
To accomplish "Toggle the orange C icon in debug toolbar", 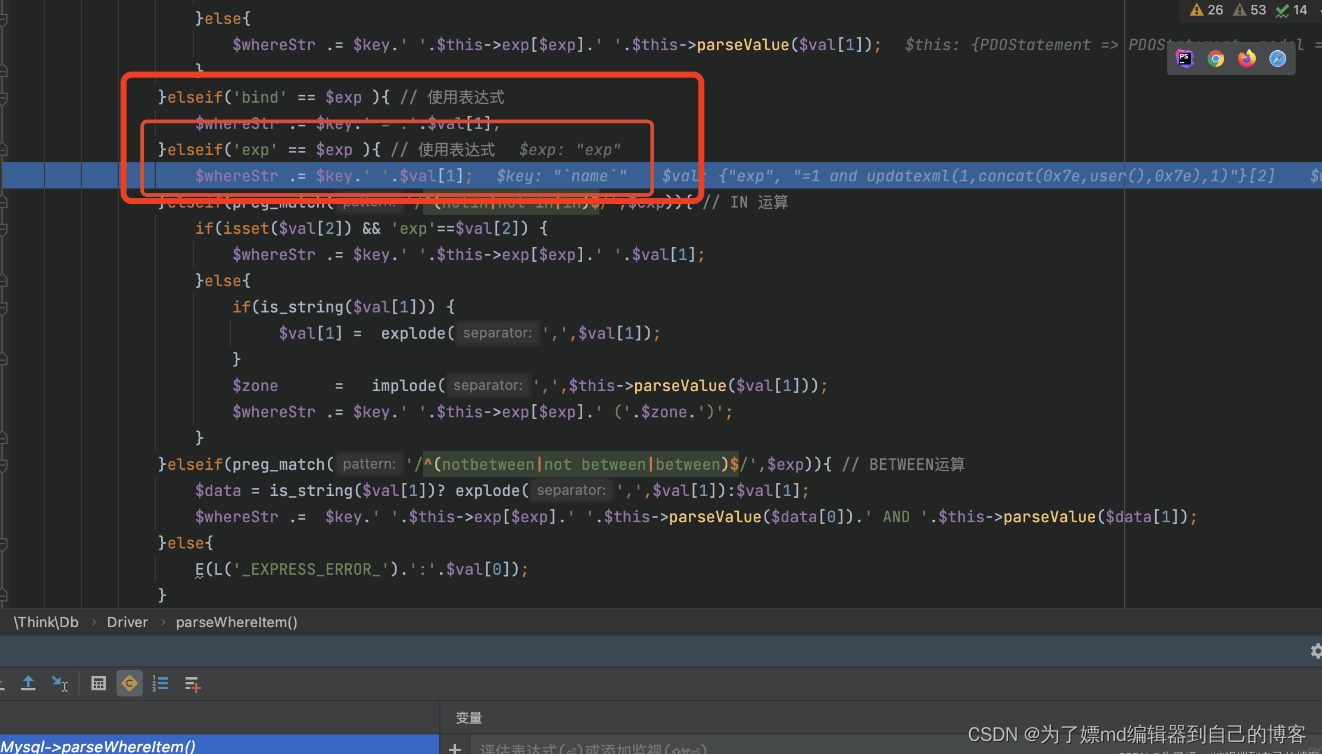I will 129,683.
